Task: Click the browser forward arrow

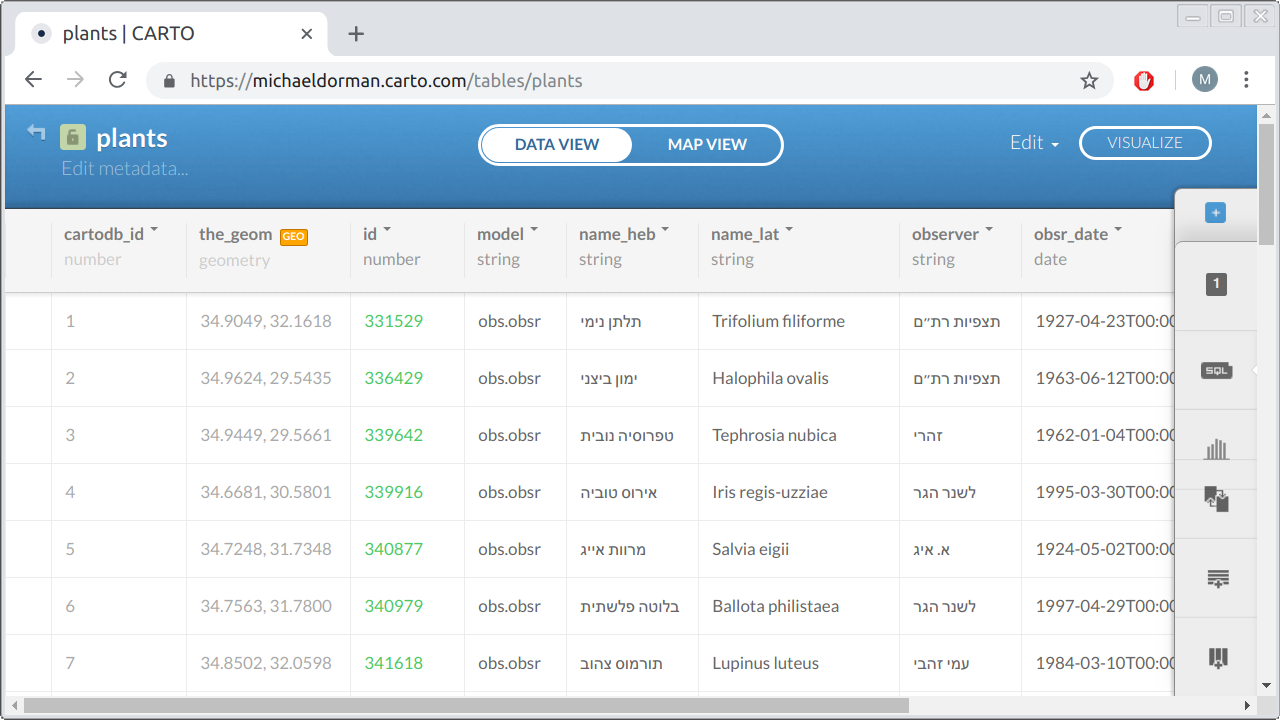Action: click(75, 80)
